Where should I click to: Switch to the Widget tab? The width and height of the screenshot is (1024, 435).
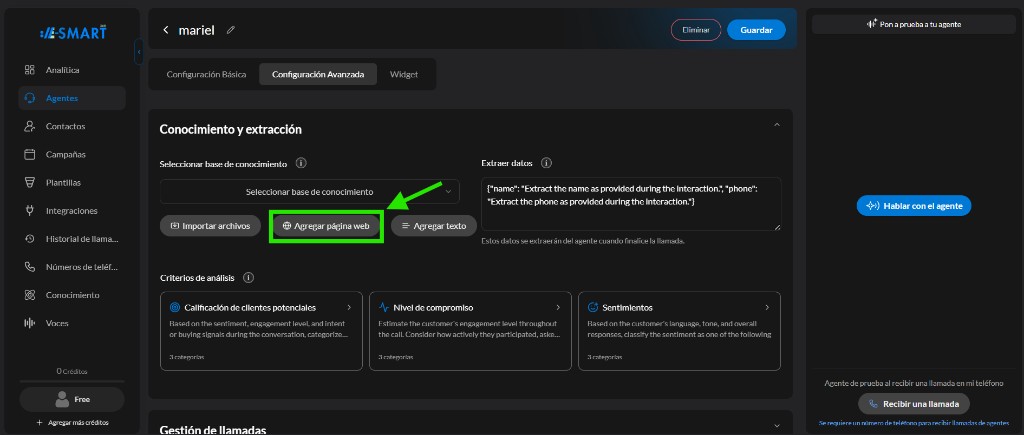point(404,74)
